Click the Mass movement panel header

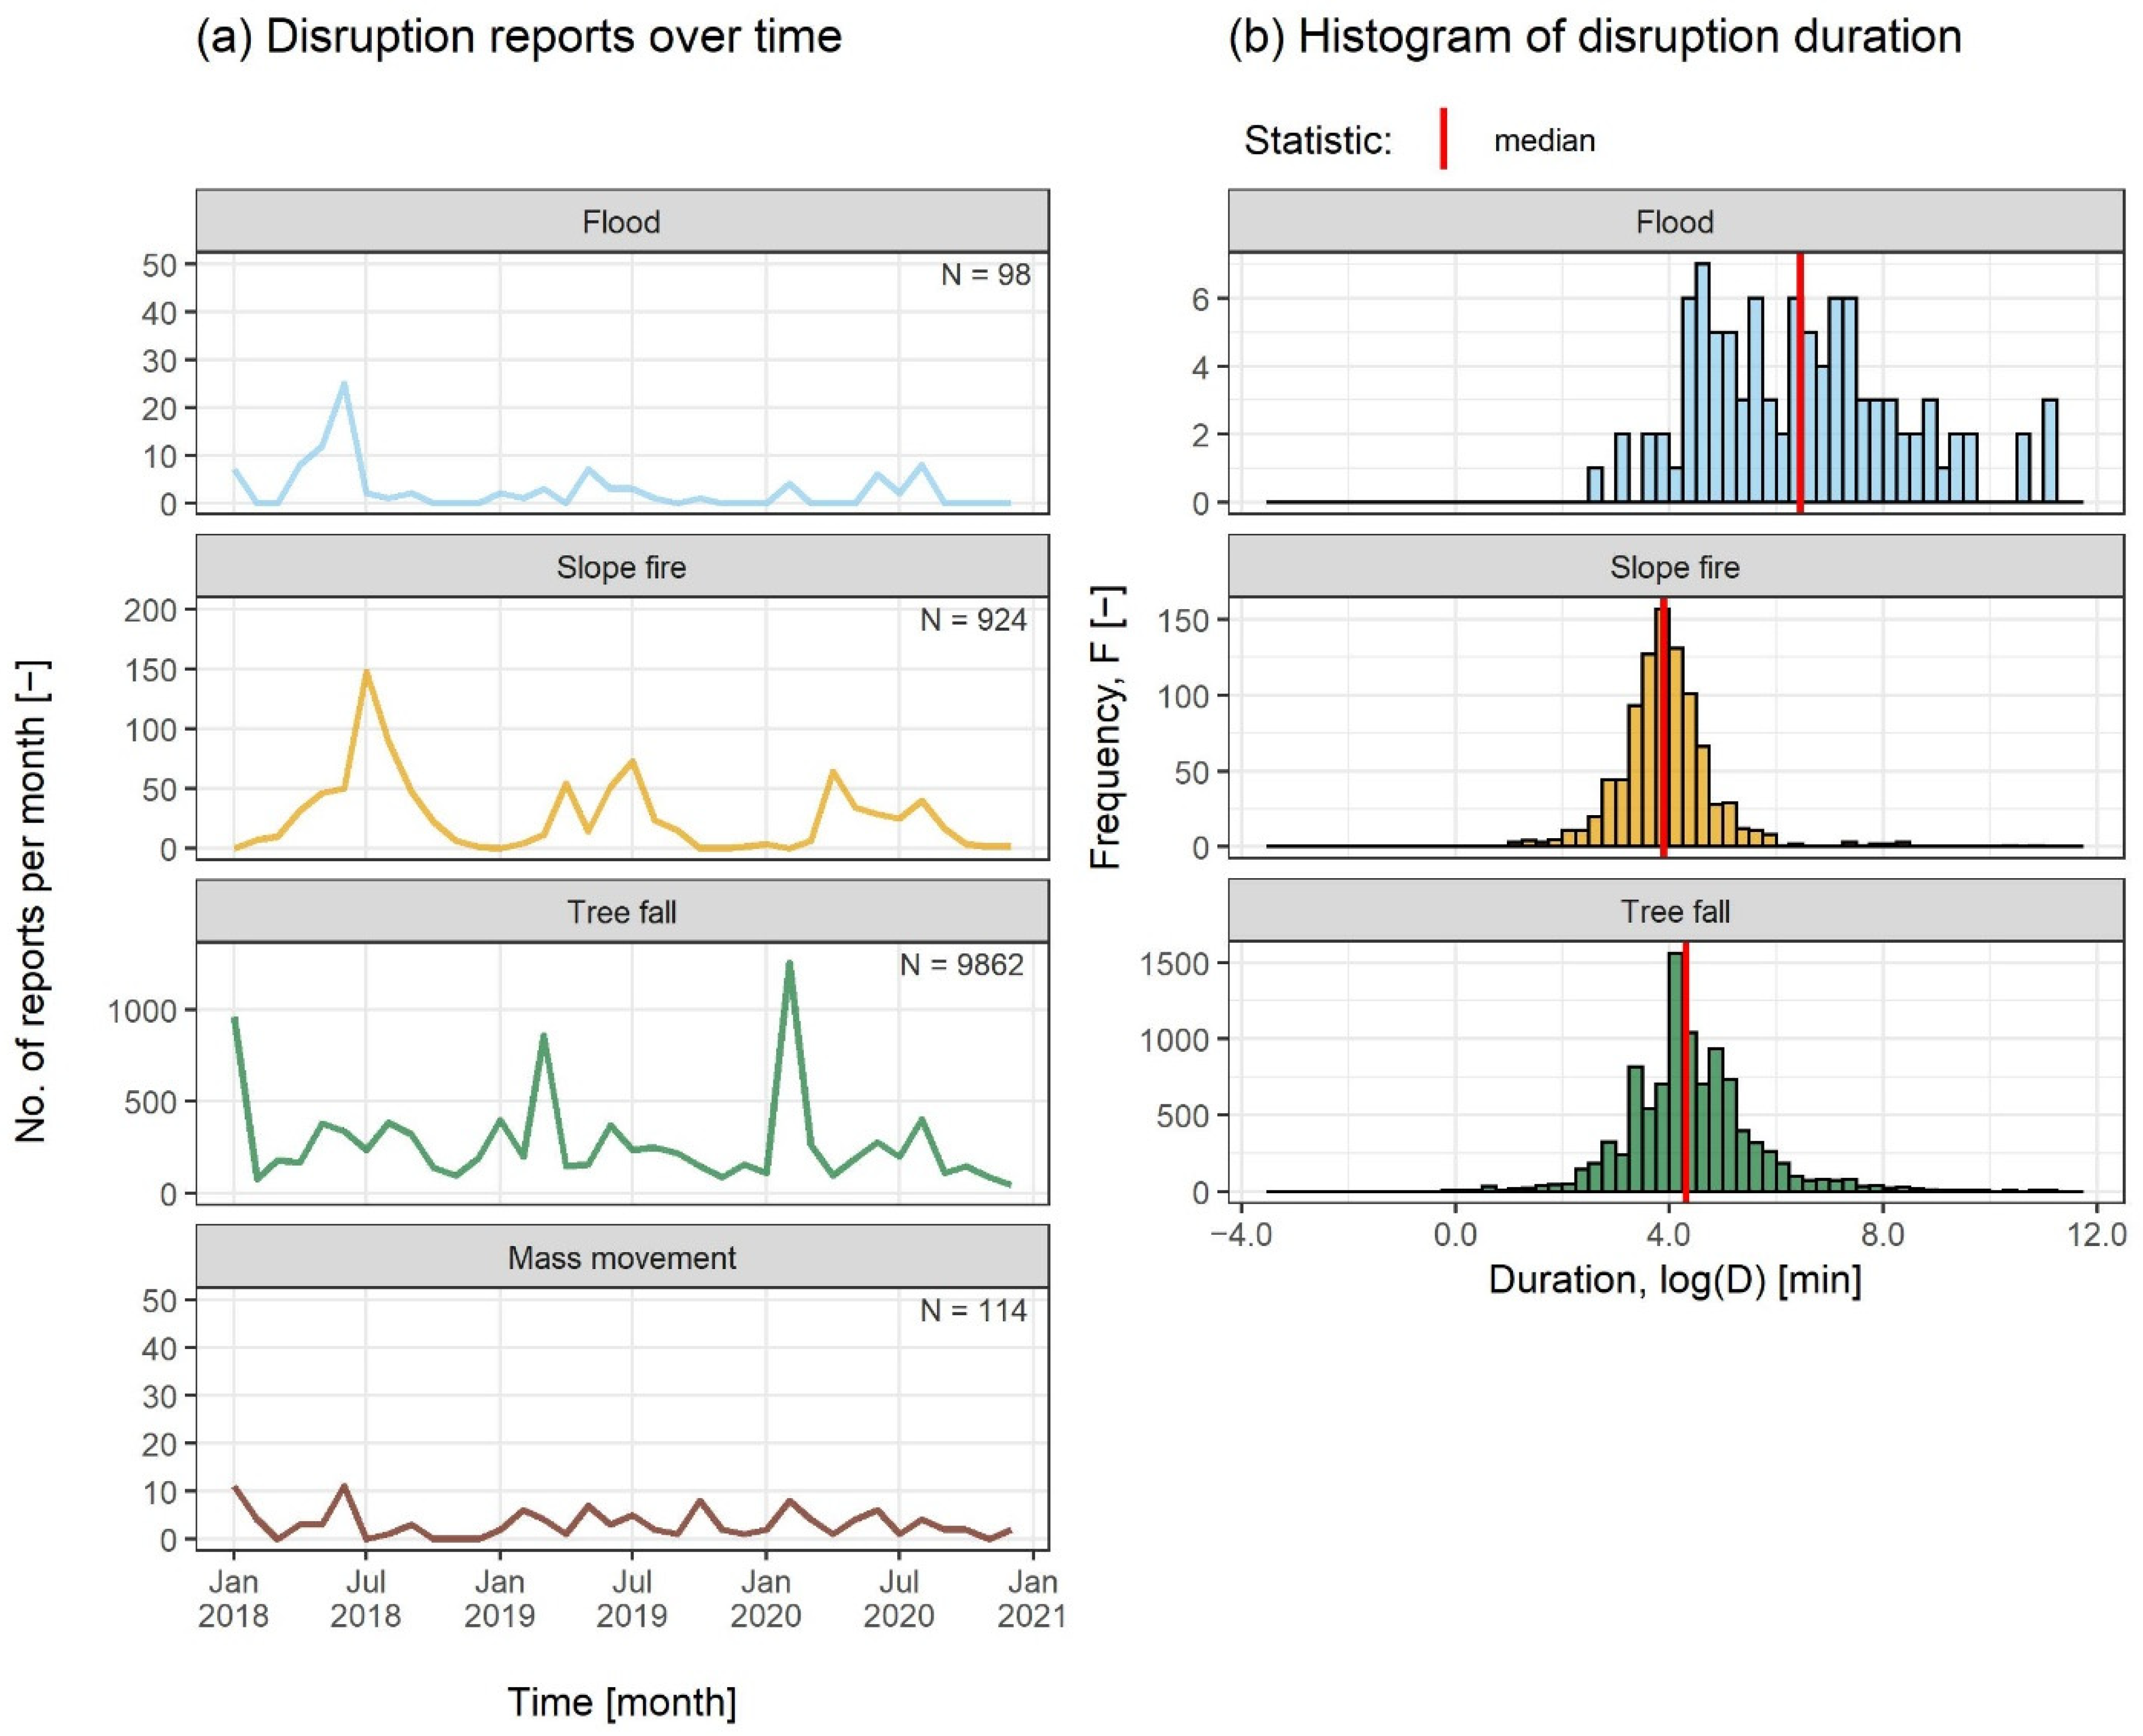(621, 1257)
